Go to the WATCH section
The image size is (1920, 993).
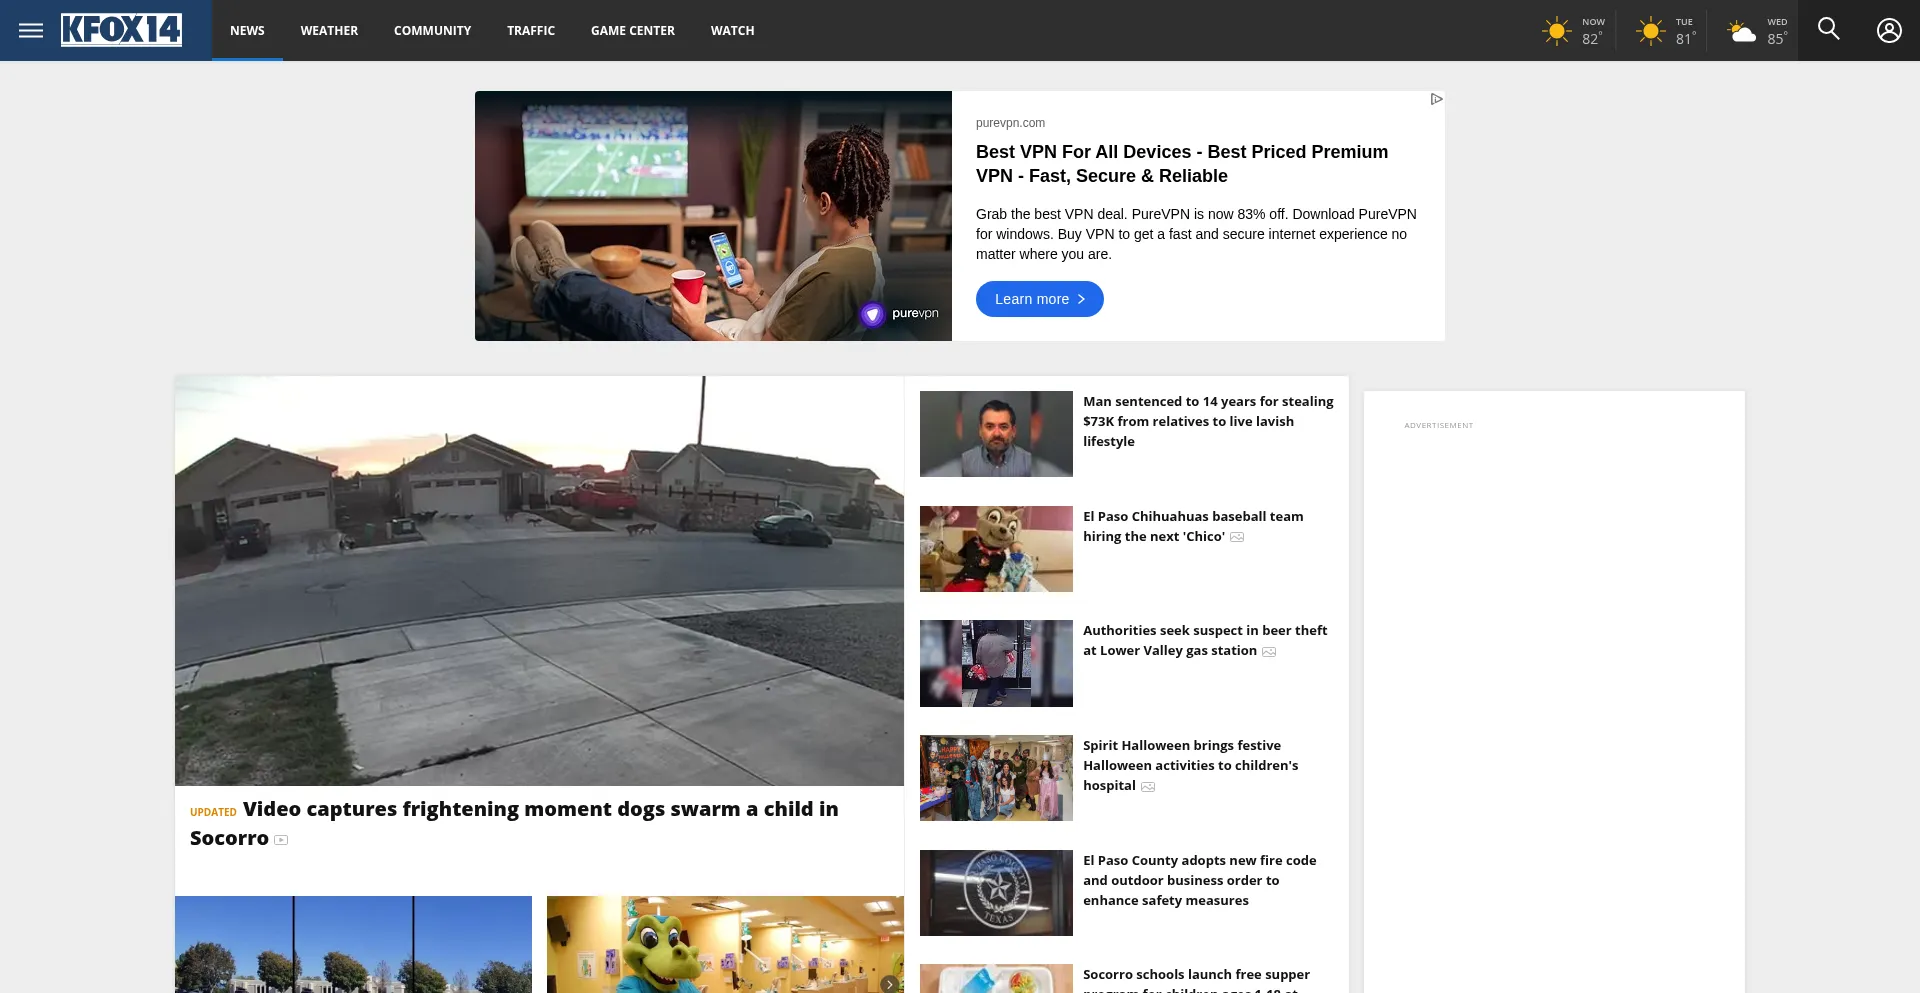tap(732, 31)
